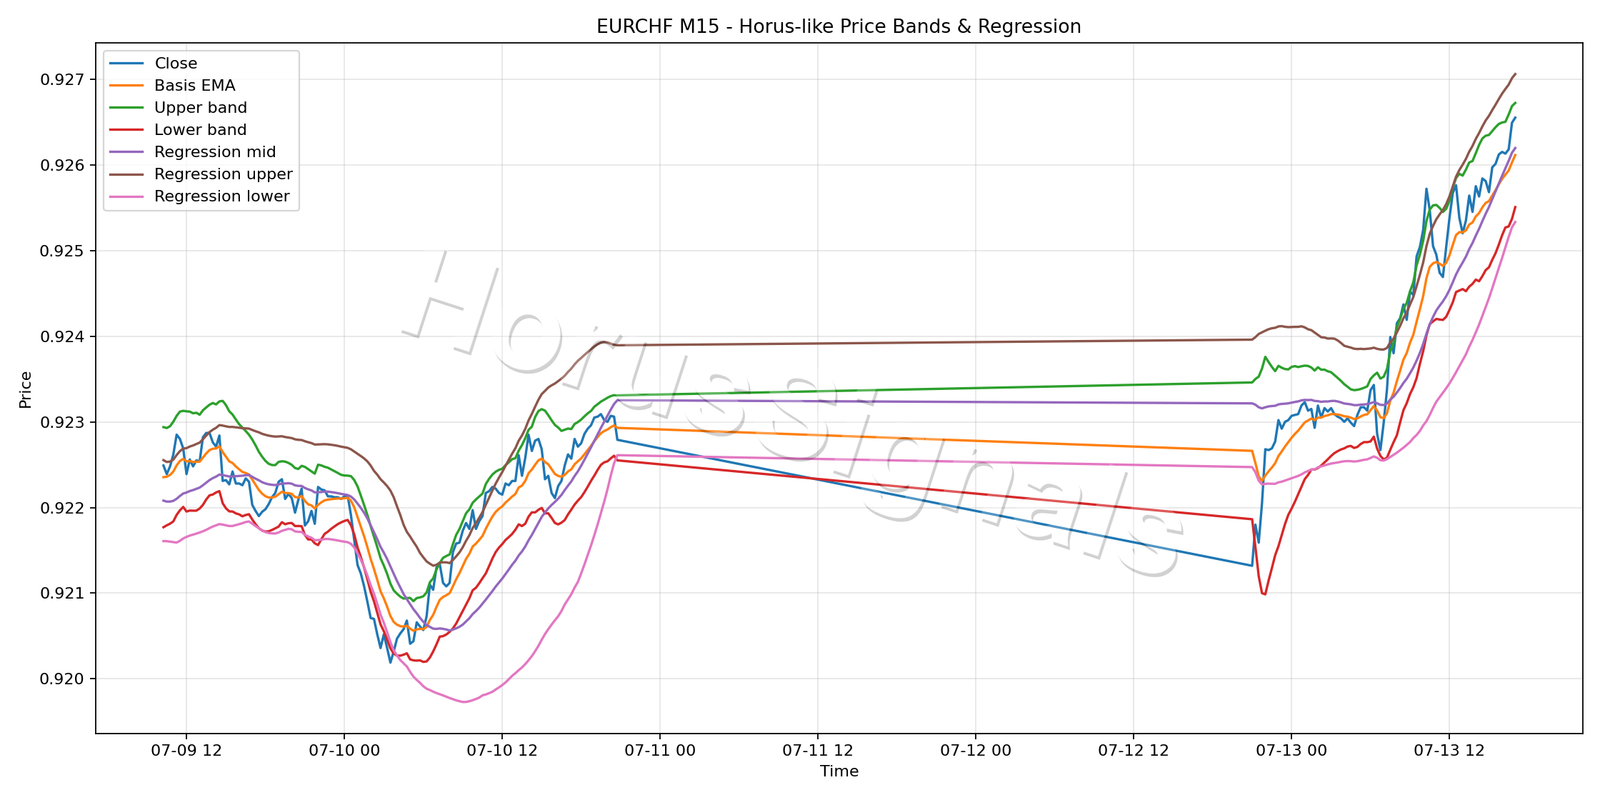Click the y-axis tick label 0.926
Screen dimensions: 1600x800
click(62, 165)
